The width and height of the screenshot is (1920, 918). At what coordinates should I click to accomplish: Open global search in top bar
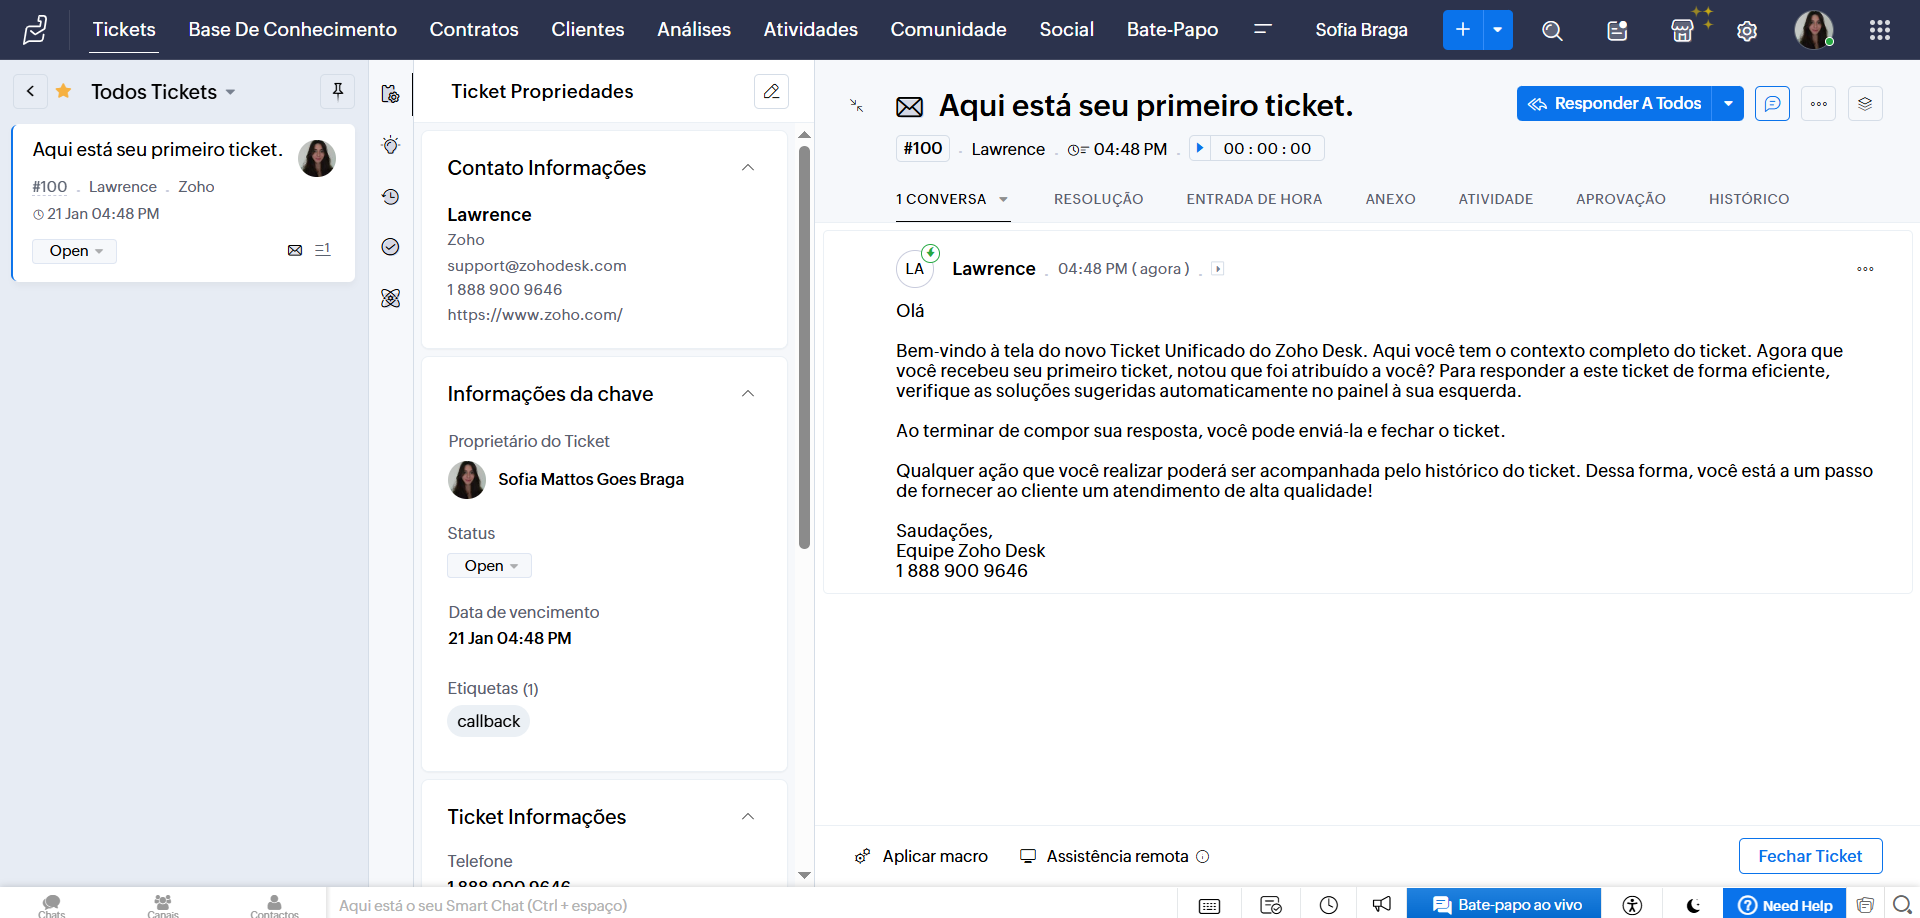1552,31
